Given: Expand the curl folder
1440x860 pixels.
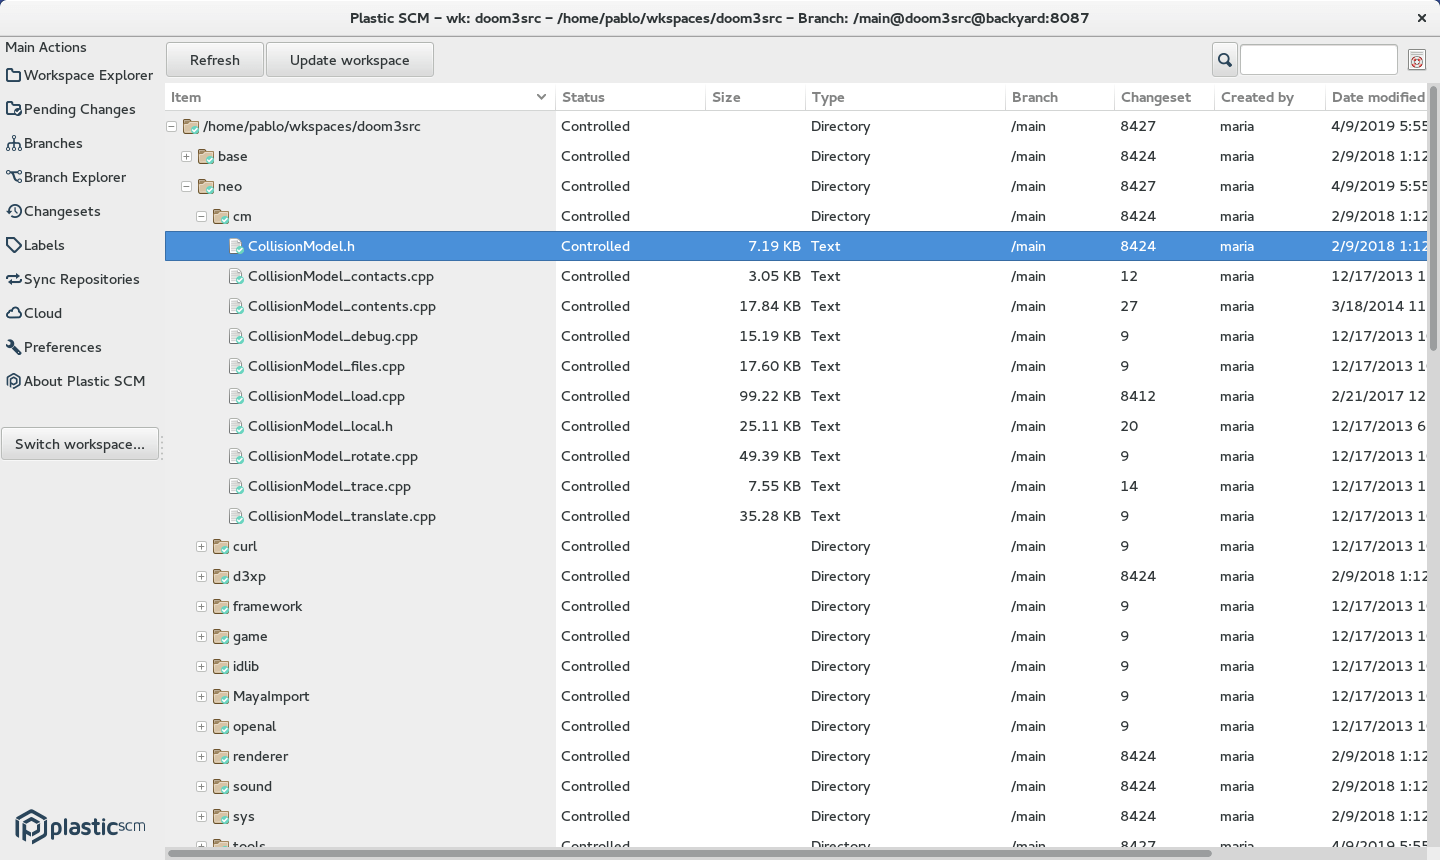Looking at the screenshot, I should click(201, 547).
